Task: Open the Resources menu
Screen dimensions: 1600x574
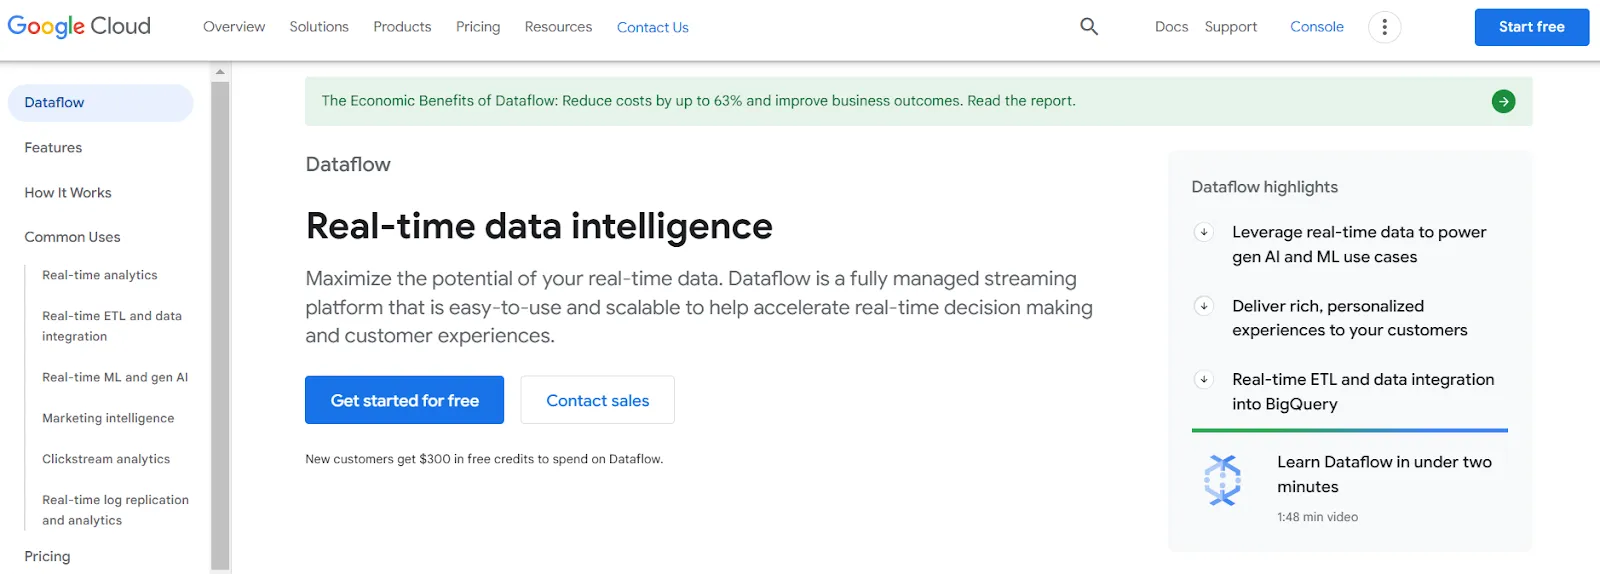Action: pos(558,27)
